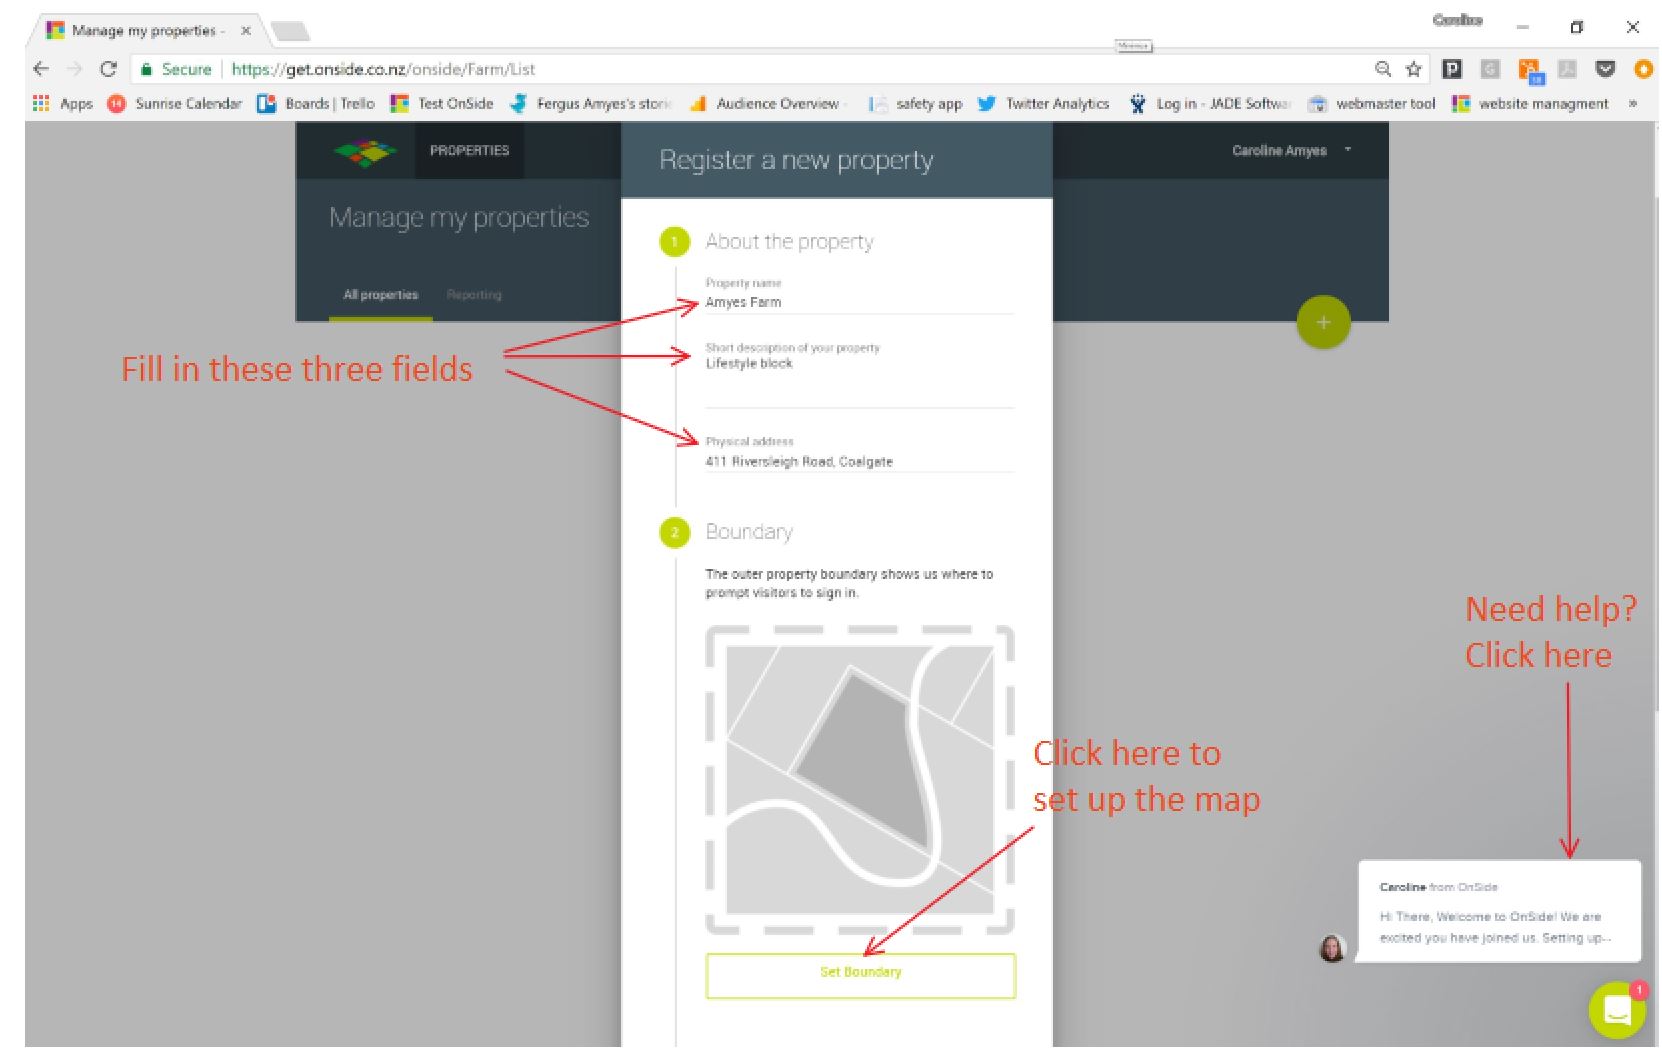
Task: Switch to the Reporting tab
Action: coord(474,295)
